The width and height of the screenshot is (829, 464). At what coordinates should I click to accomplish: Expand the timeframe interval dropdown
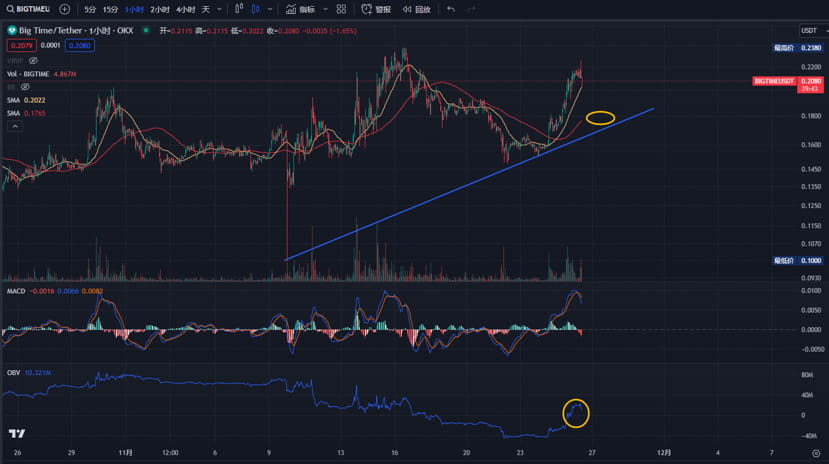[x=219, y=9]
